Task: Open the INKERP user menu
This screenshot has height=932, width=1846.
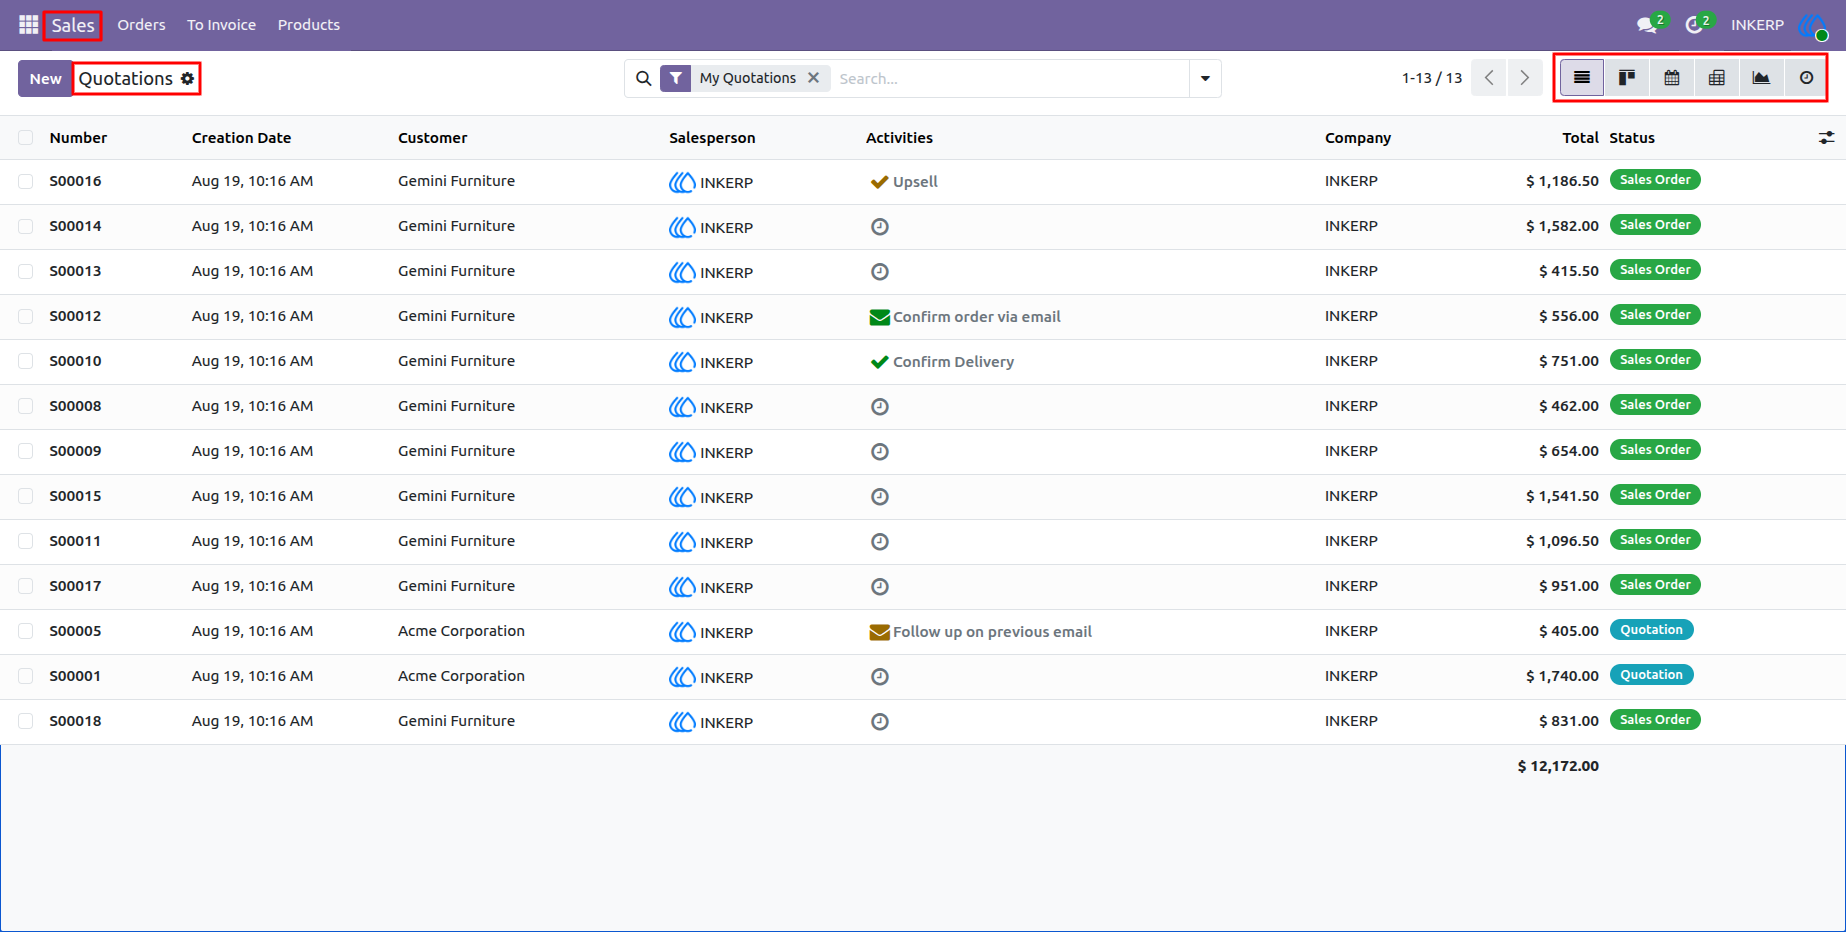Action: 1778,25
